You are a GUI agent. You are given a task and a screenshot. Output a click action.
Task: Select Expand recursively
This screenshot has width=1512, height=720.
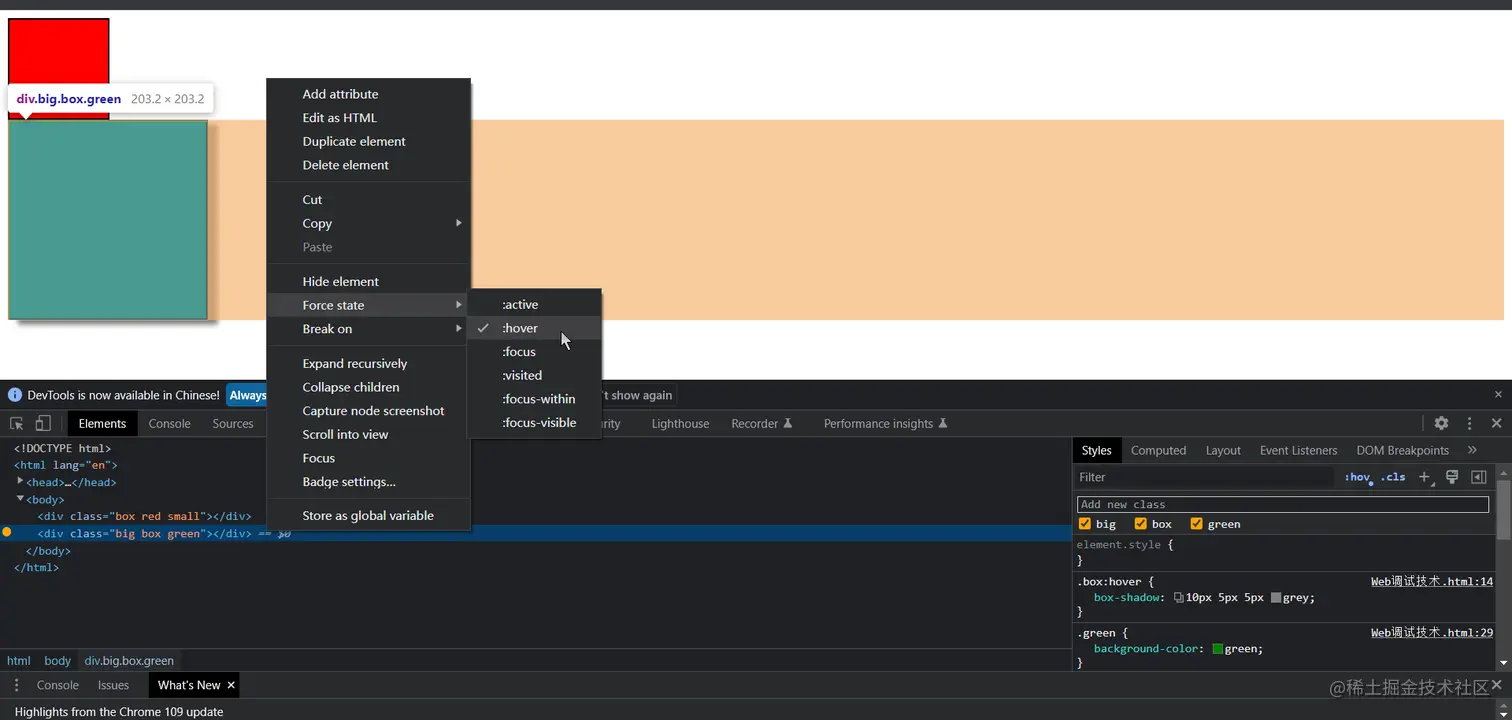(368, 363)
